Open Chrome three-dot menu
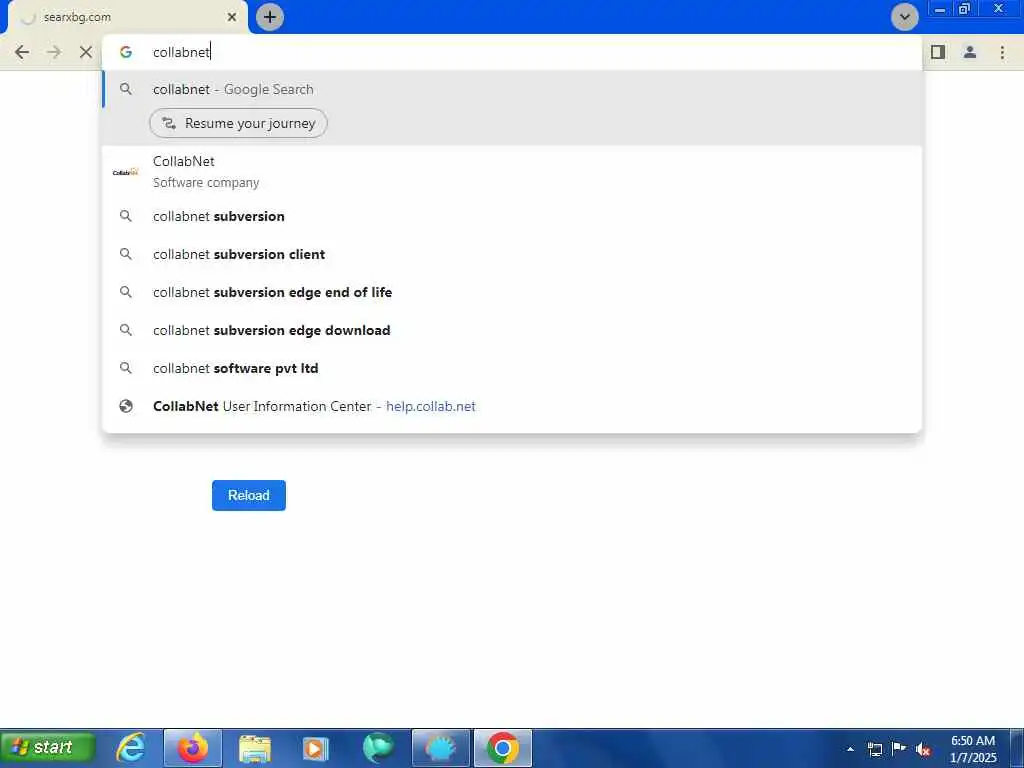The image size is (1024, 768). (x=1002, y=52)
